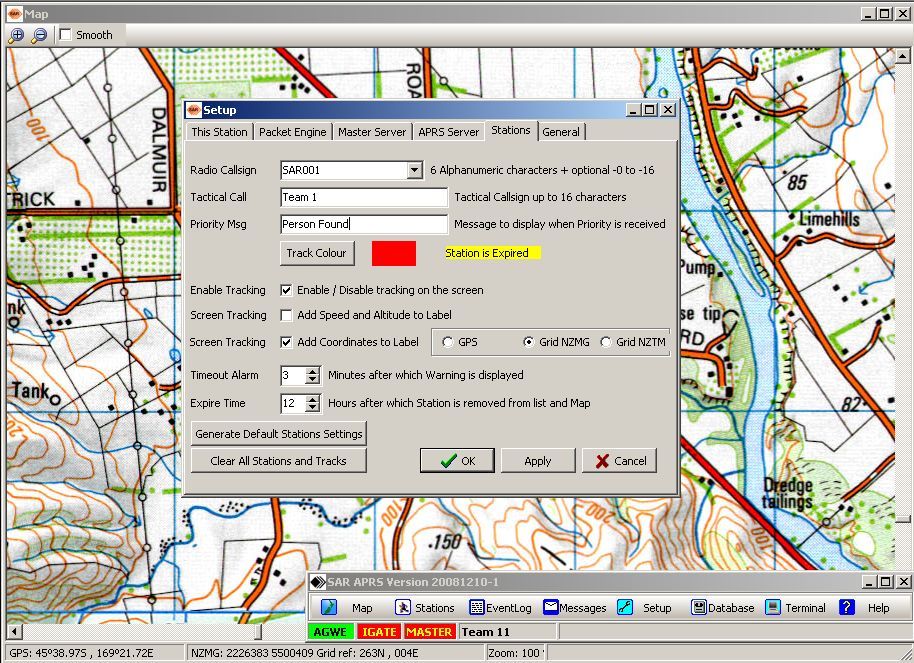Uncheck Add Coordinates to Label

pyautogui.click(x=286, y=342)
